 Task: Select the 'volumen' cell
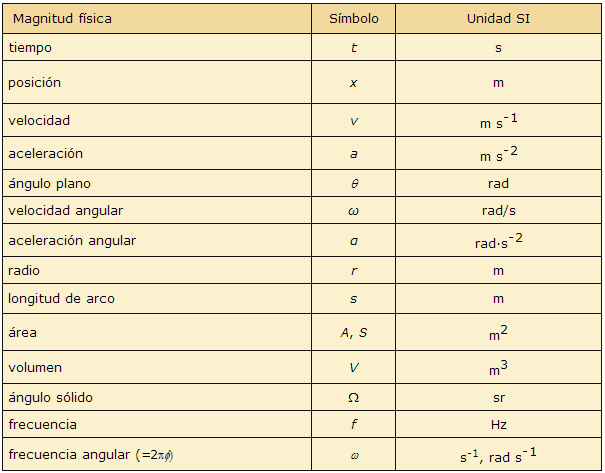[x=35, y=367]
